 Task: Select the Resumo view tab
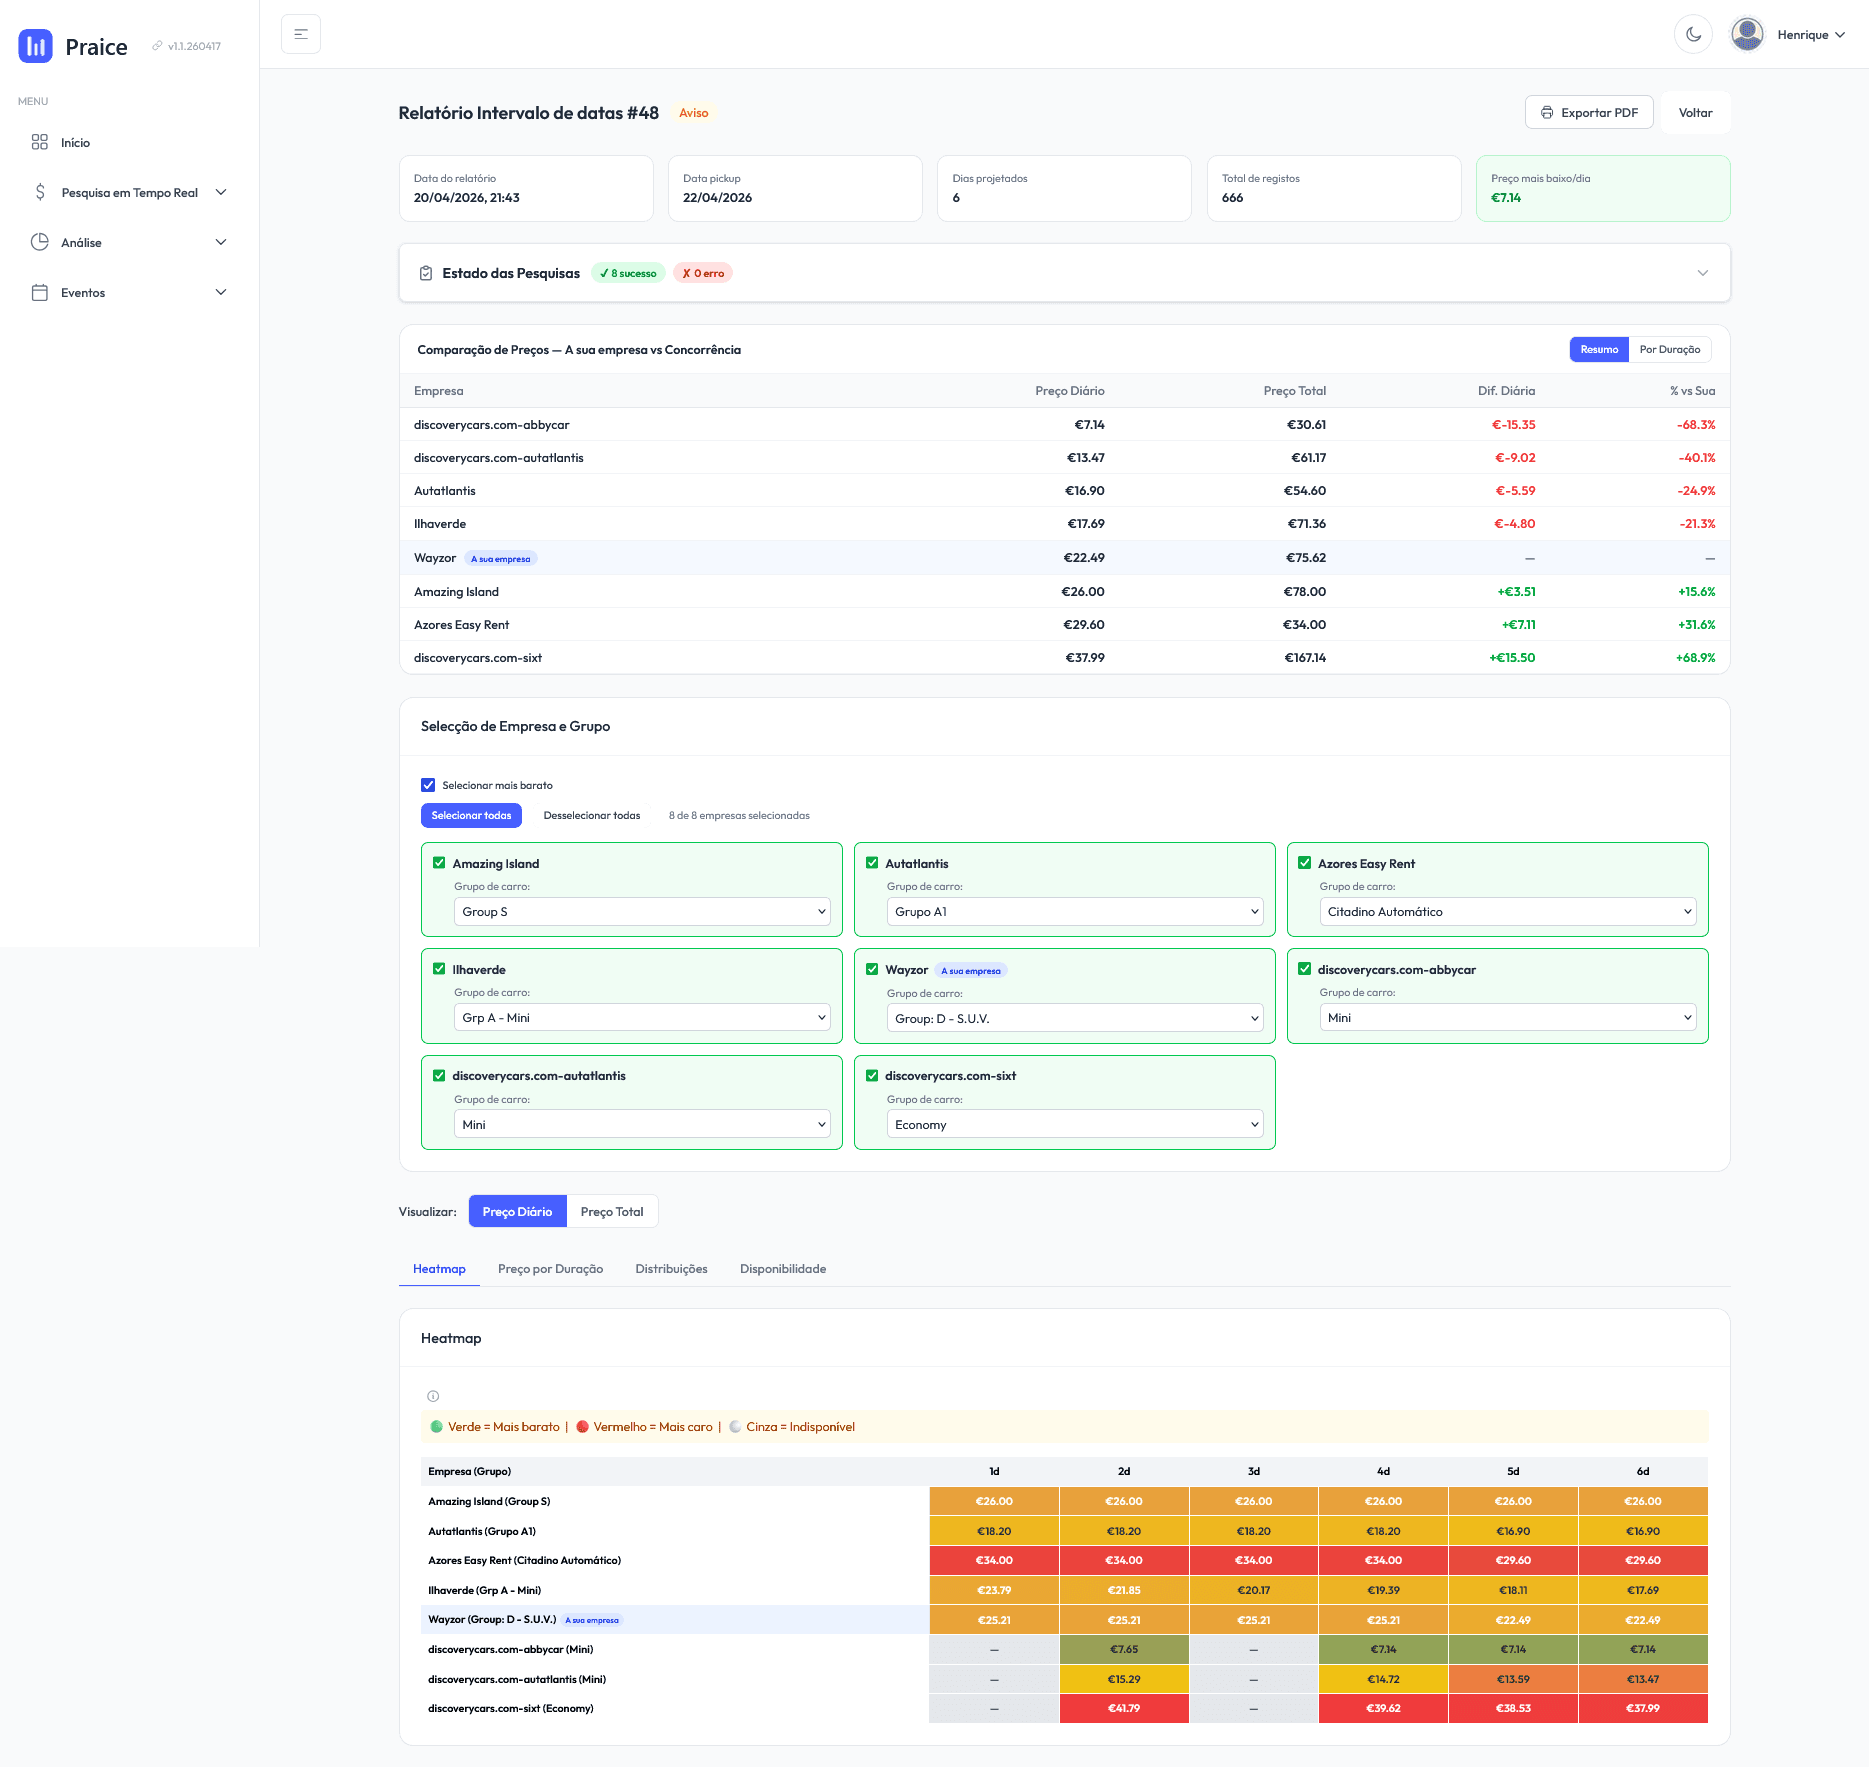coord(1599,350)
